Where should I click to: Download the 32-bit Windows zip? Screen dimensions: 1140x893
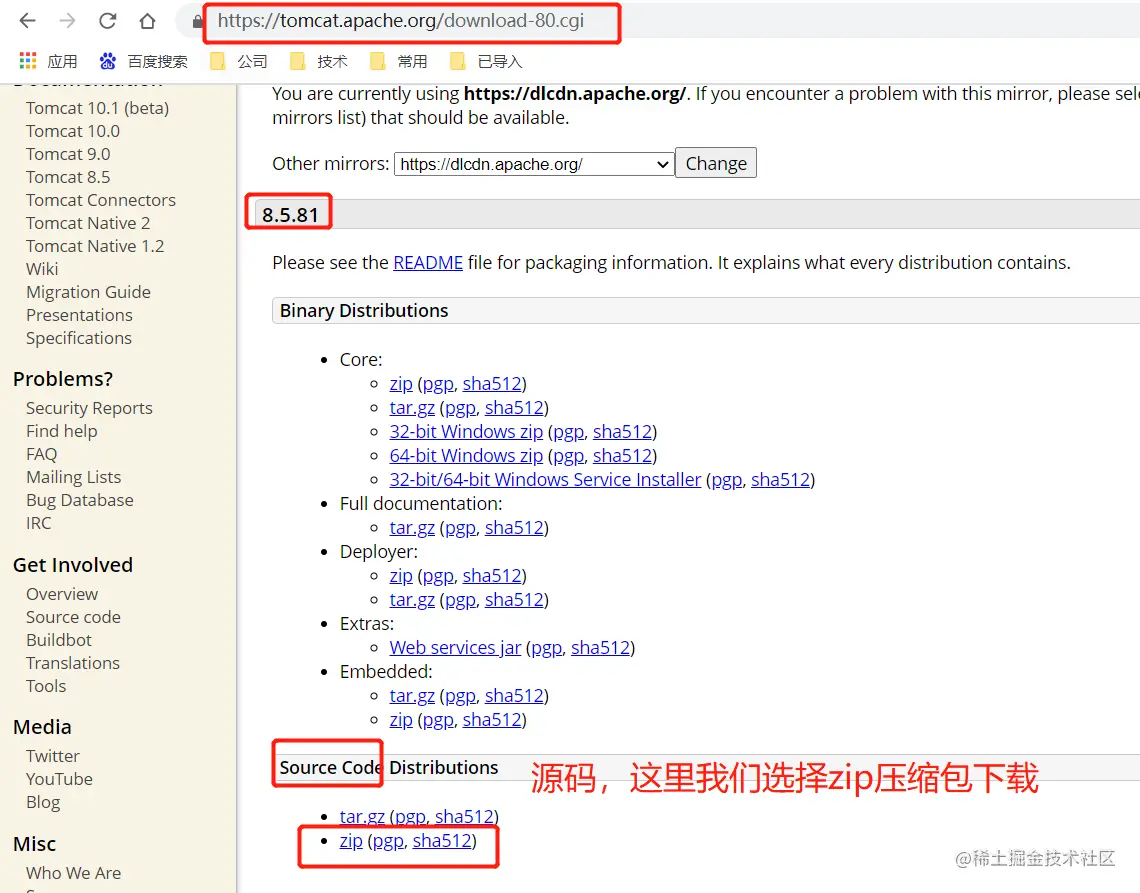pyautogui.click(x=466, y=432)
